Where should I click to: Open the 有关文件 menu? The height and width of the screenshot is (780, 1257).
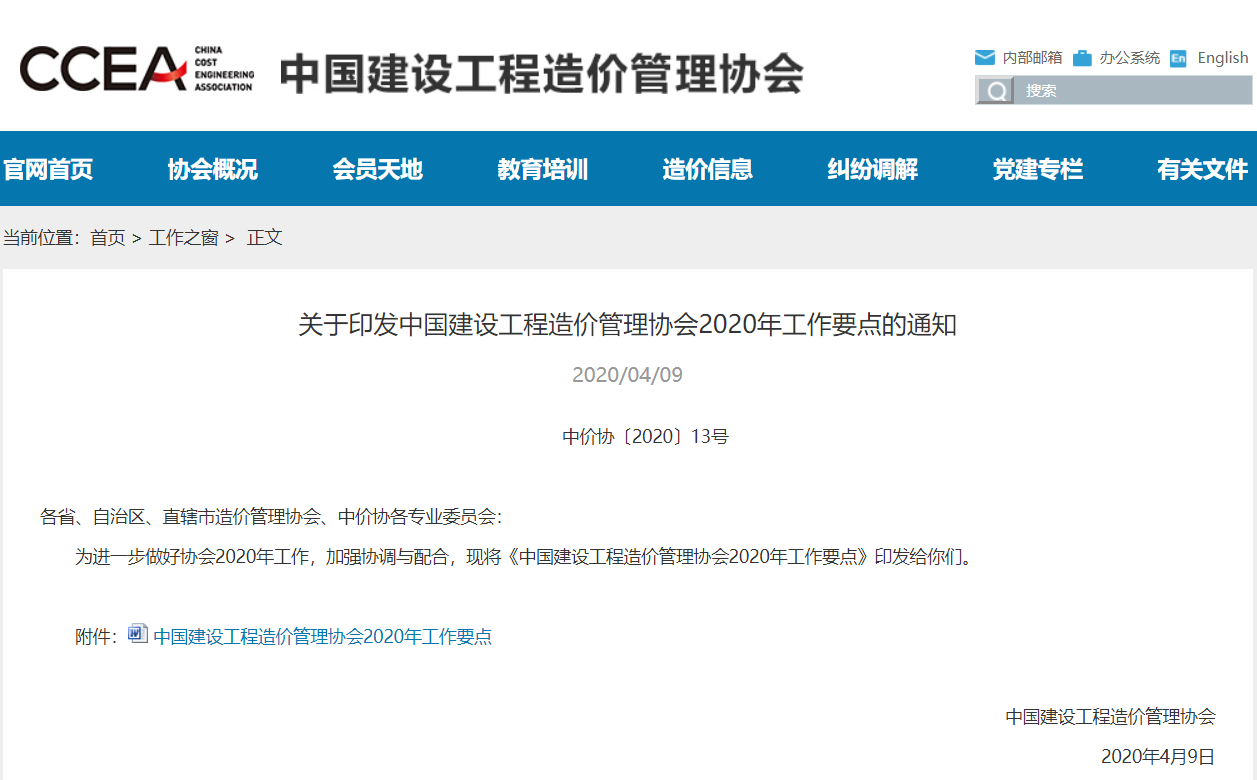pyautogui.click(x=1202, y=169)
